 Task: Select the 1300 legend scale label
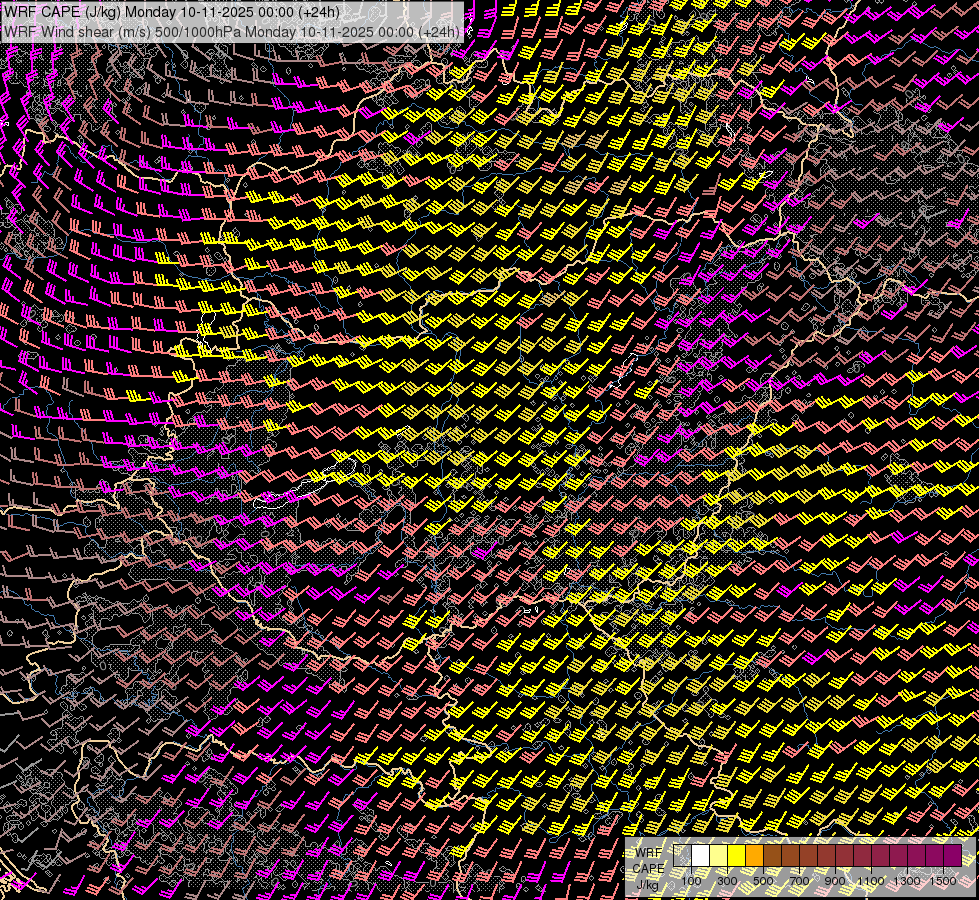(907, 881)
